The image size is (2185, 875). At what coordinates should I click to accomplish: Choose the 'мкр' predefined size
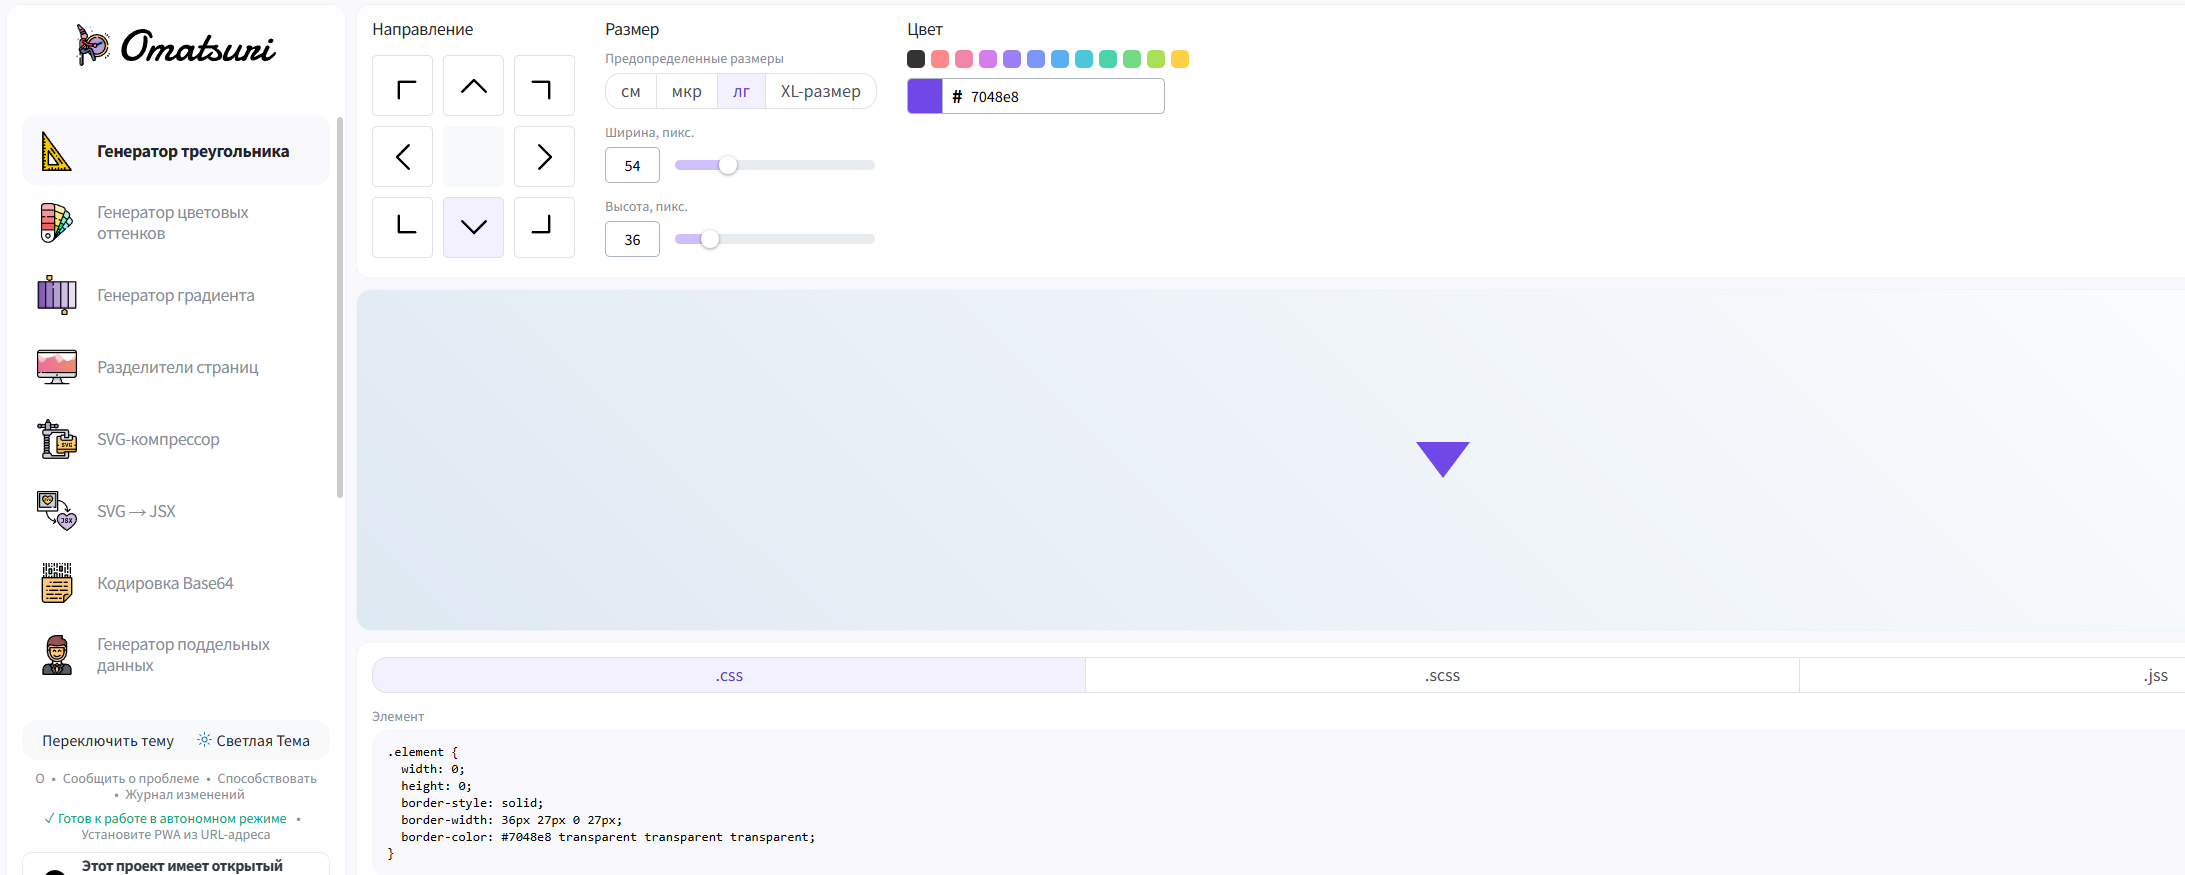pos(687,91)
